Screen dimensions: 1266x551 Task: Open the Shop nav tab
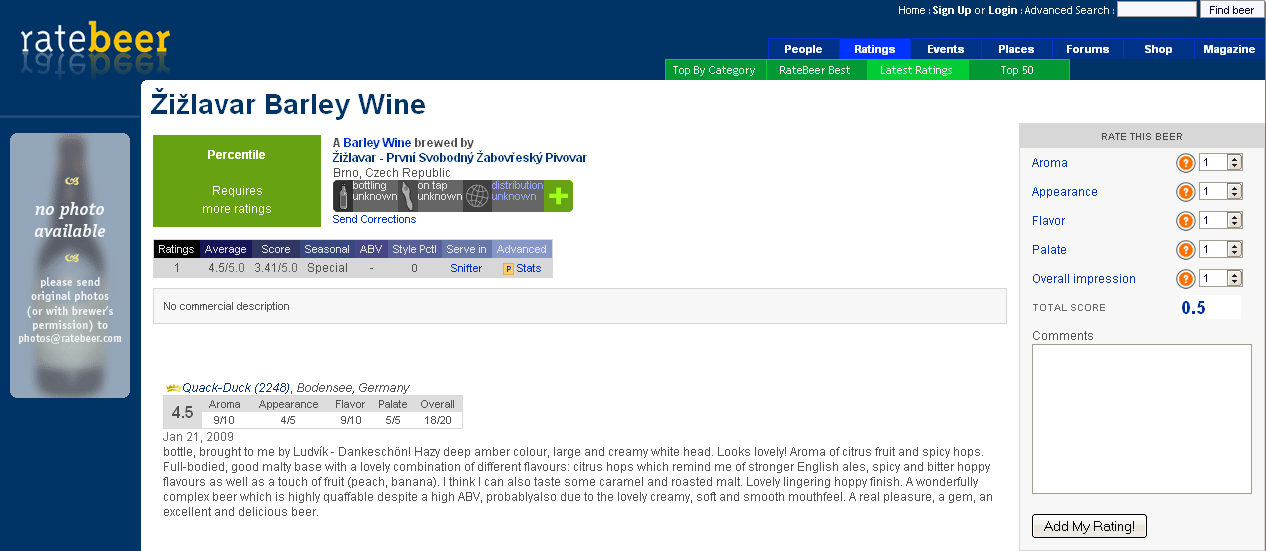[1158, 49]
